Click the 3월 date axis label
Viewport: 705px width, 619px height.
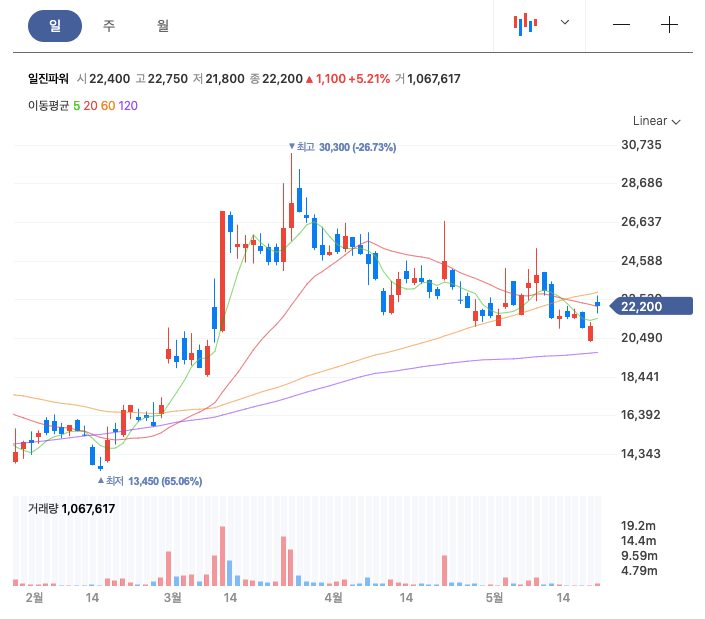[x=172, y=597]
